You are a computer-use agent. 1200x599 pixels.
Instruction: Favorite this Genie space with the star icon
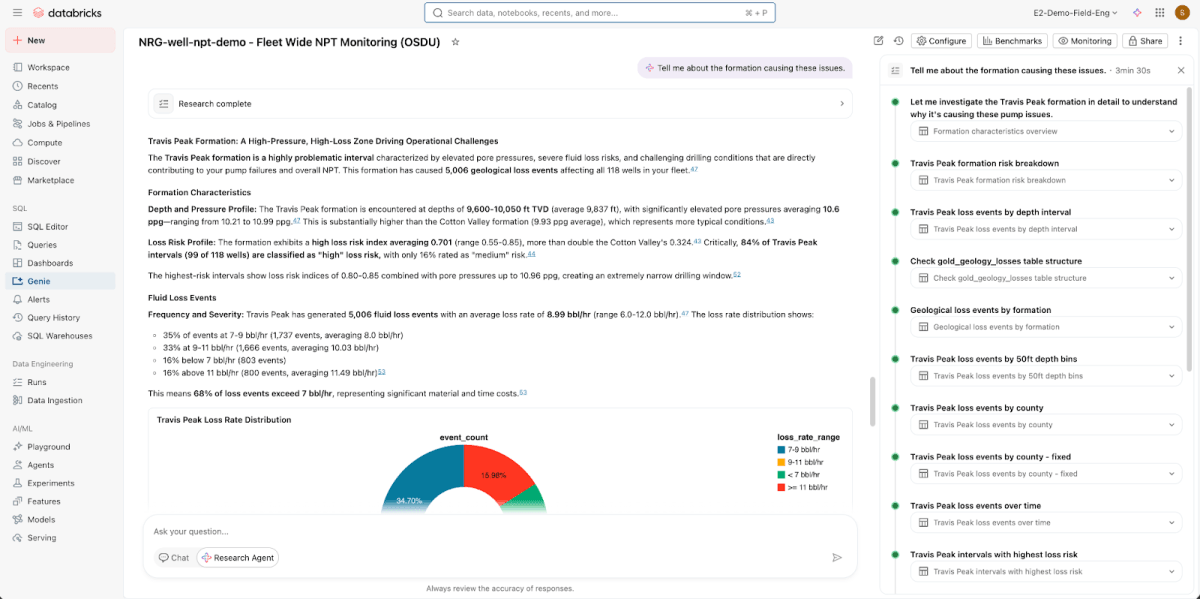pyautogui.click(x=456, y=42)
